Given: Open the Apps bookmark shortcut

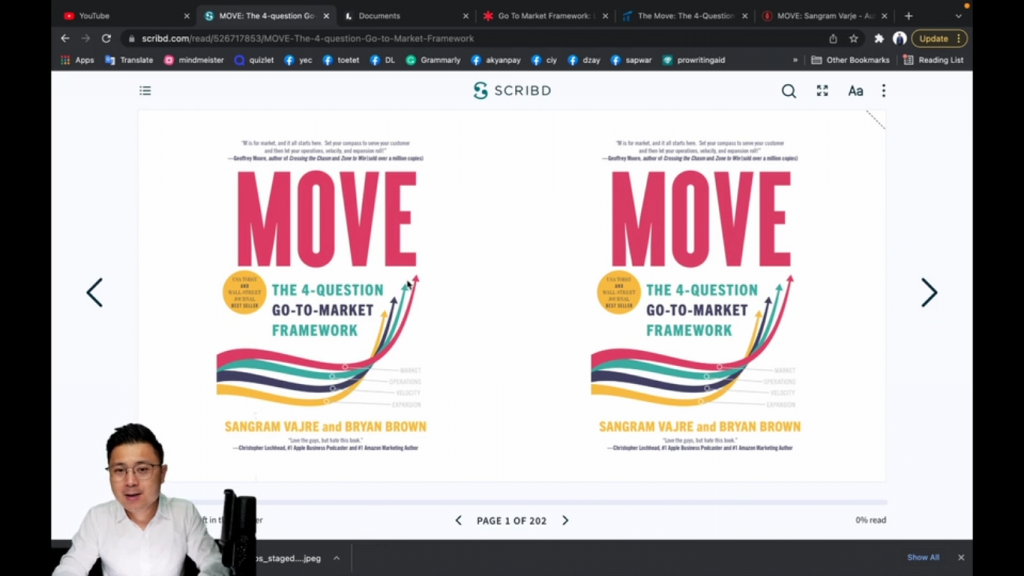Looking at the screenshot, I should coord(77,60).
